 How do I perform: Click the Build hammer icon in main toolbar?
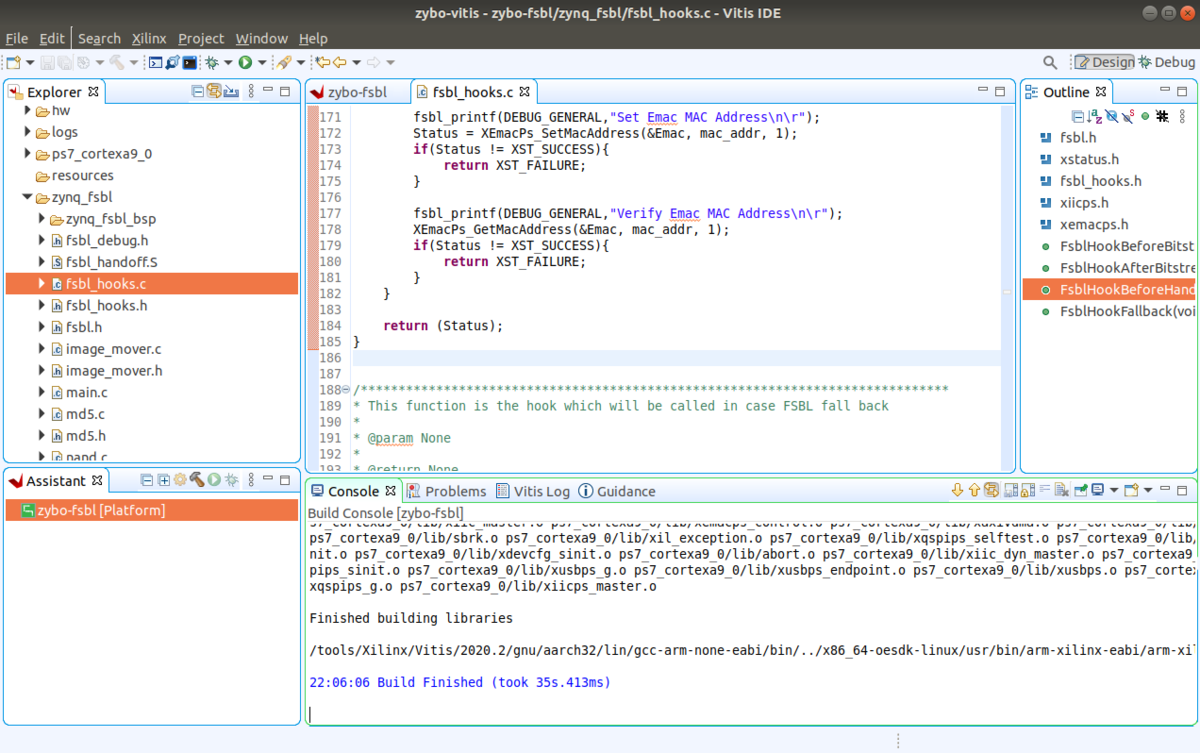tap(117, 63)
